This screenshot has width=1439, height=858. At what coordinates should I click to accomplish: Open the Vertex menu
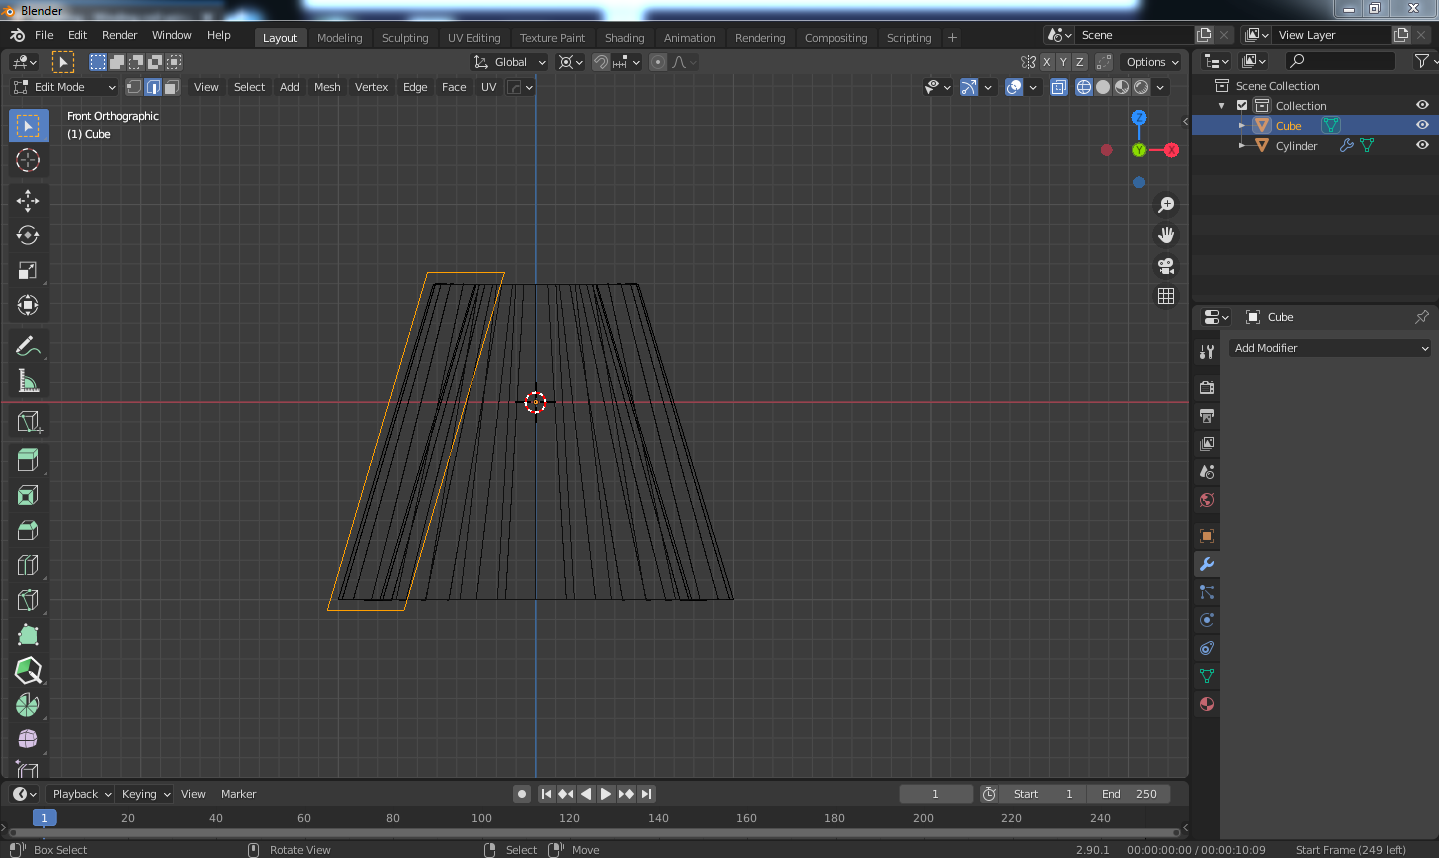tap(371, 87)
